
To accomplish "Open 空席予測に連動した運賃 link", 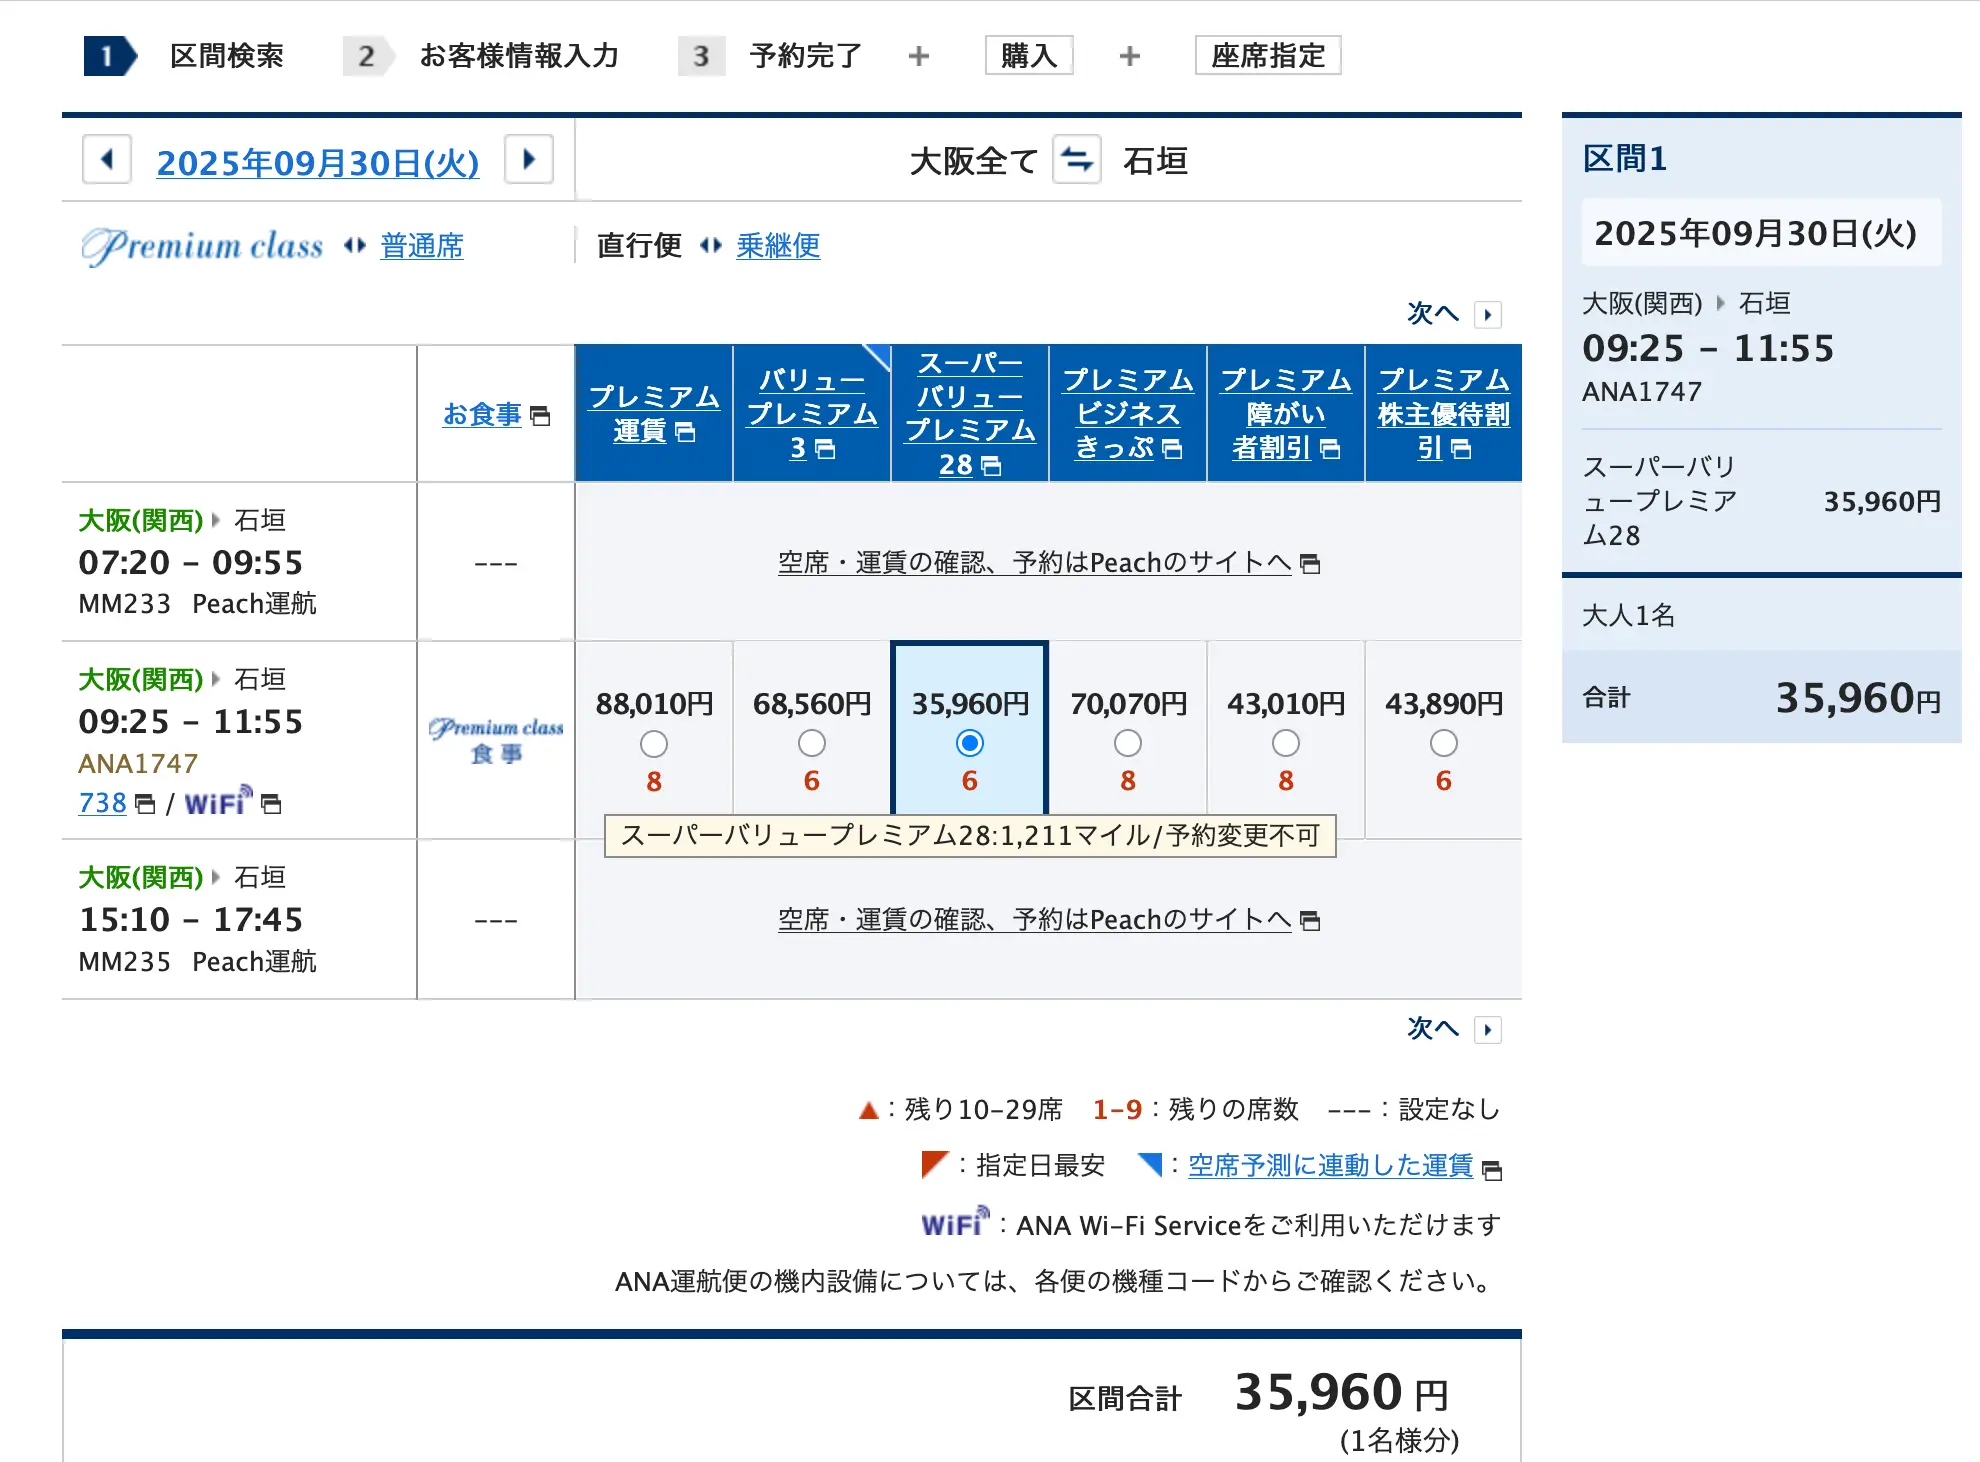I will tap(1330, 1166).
